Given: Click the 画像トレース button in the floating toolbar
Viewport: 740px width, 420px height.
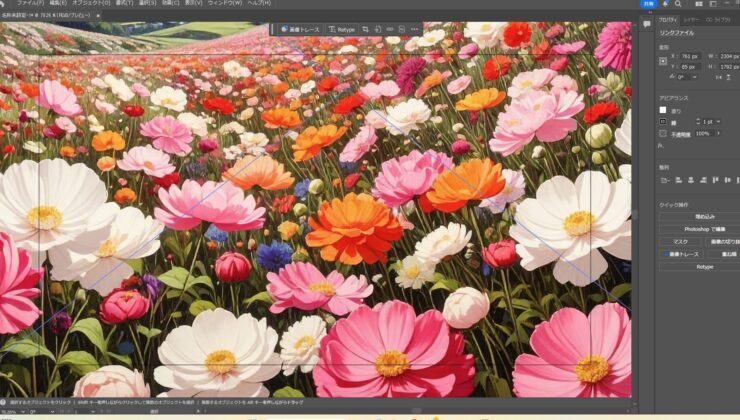Looking at the screenshot, I should 300,30.
